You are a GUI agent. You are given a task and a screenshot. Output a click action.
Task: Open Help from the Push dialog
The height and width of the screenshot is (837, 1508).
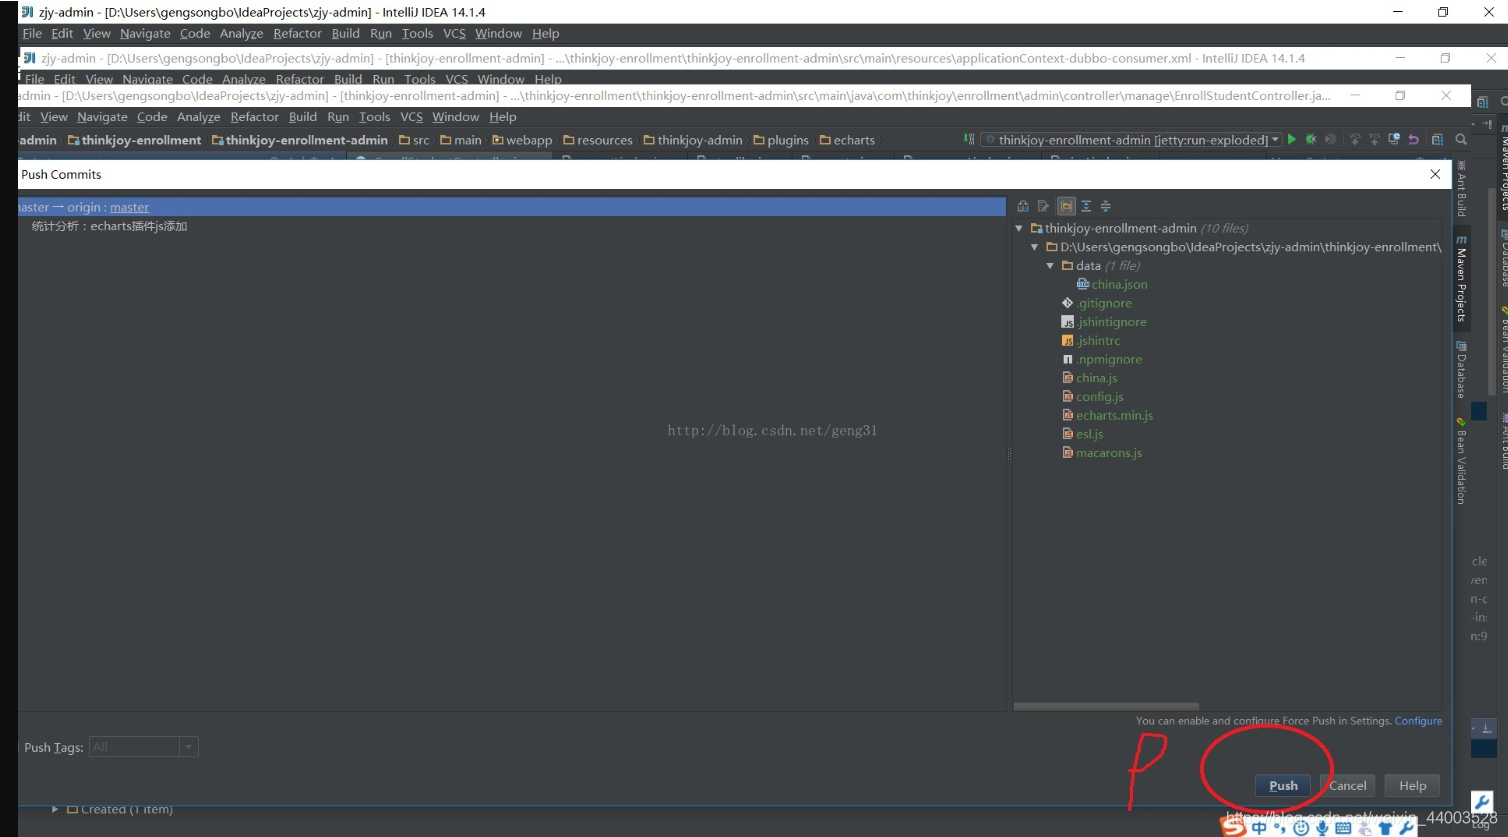1412,785
